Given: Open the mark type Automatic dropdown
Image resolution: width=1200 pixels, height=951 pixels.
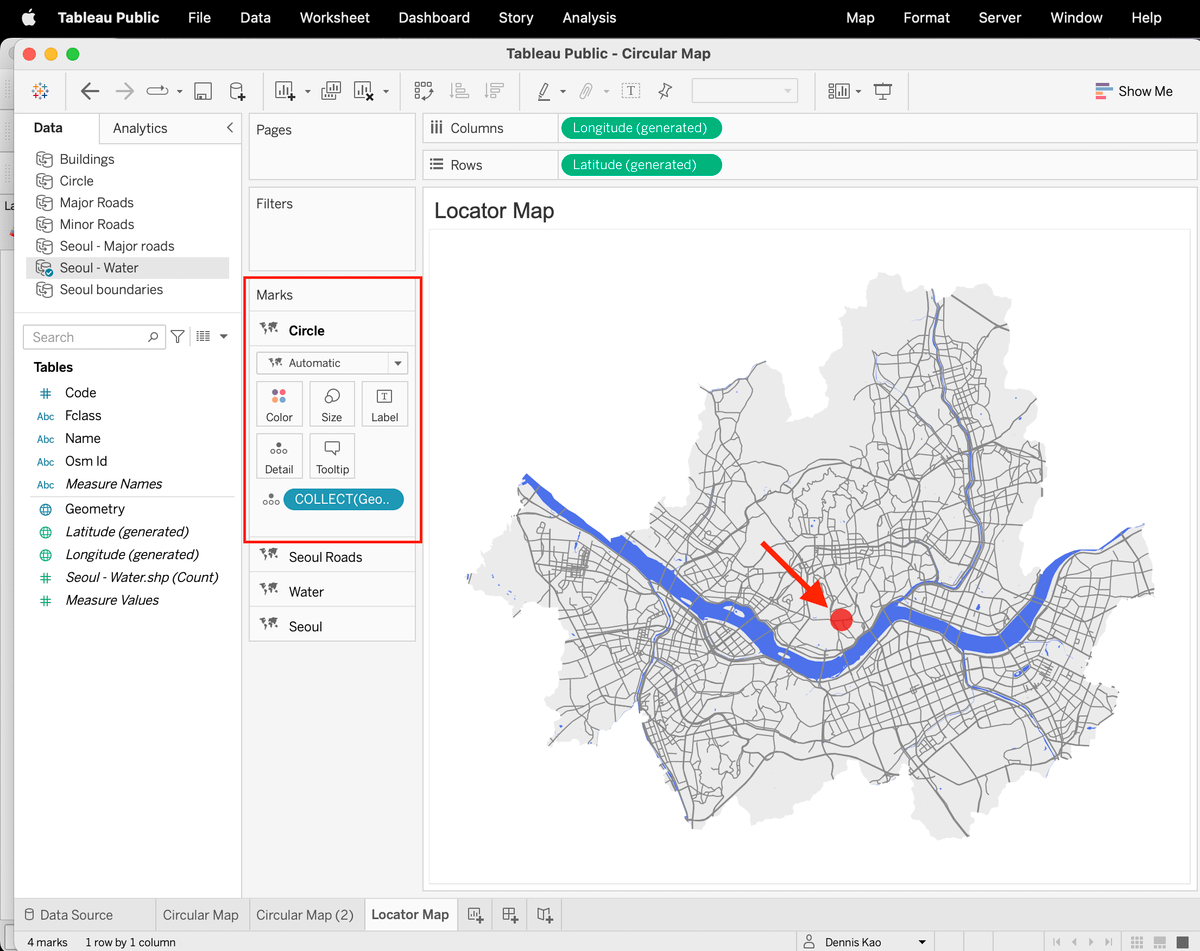Looking at the screenshot, I should 332,363.
